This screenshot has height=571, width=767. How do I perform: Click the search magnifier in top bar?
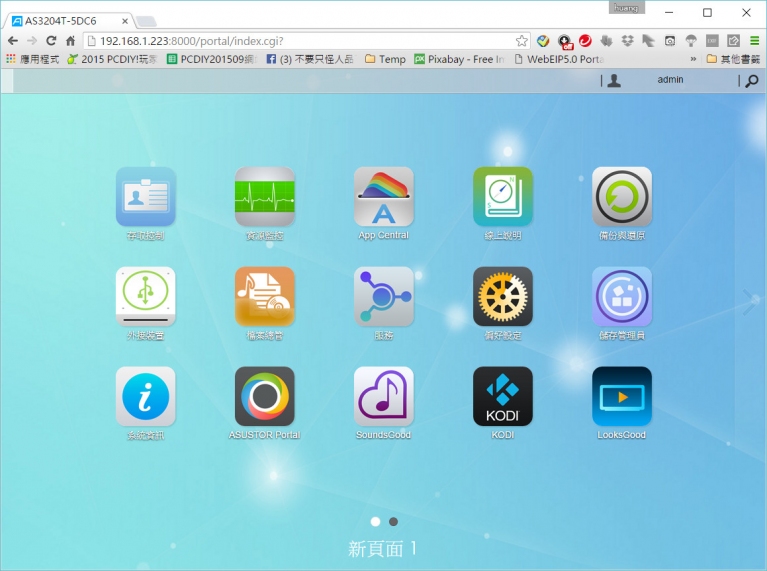pyautogui.click(x=752, y=81)
